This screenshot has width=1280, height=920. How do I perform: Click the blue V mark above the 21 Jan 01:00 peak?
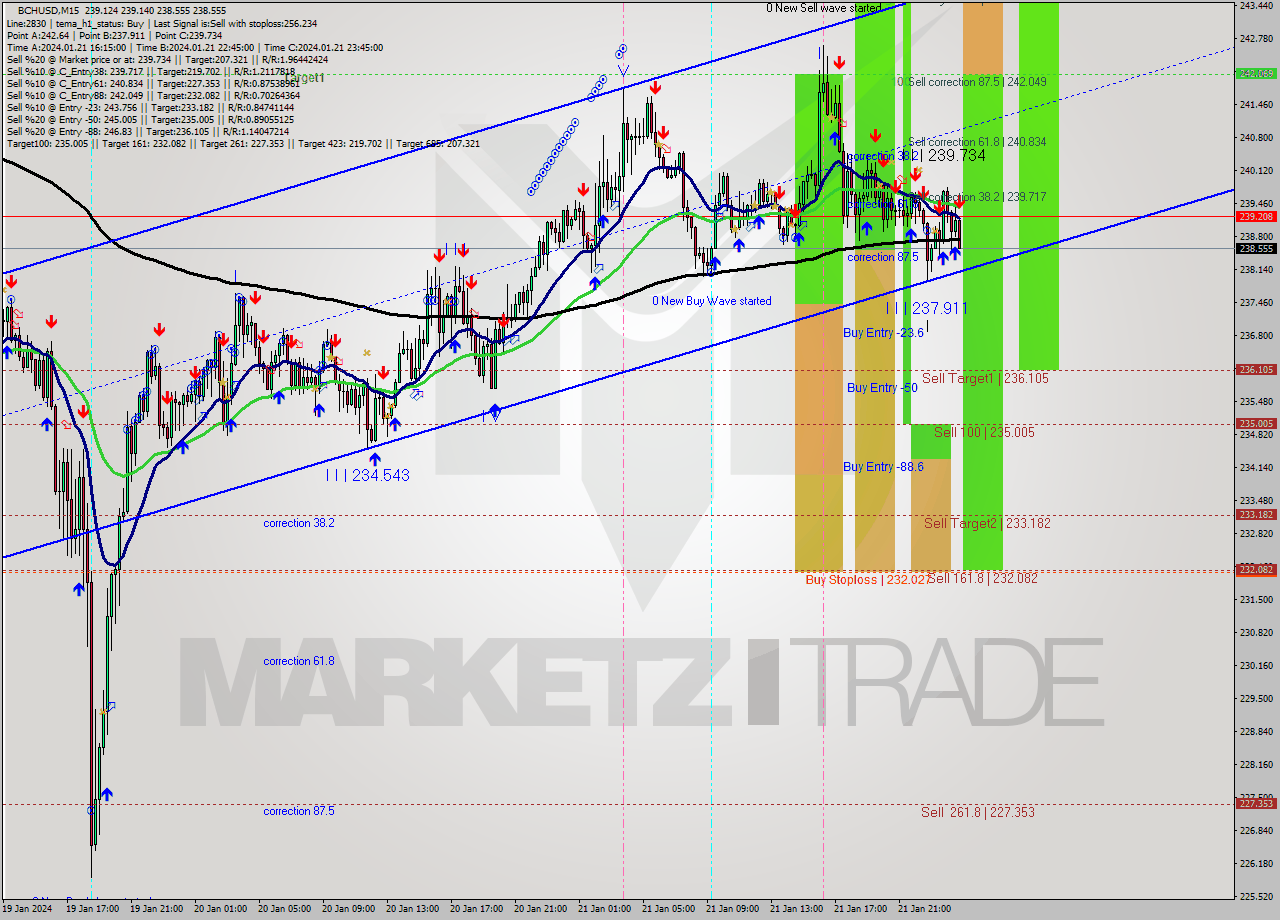tap(623, 70)
